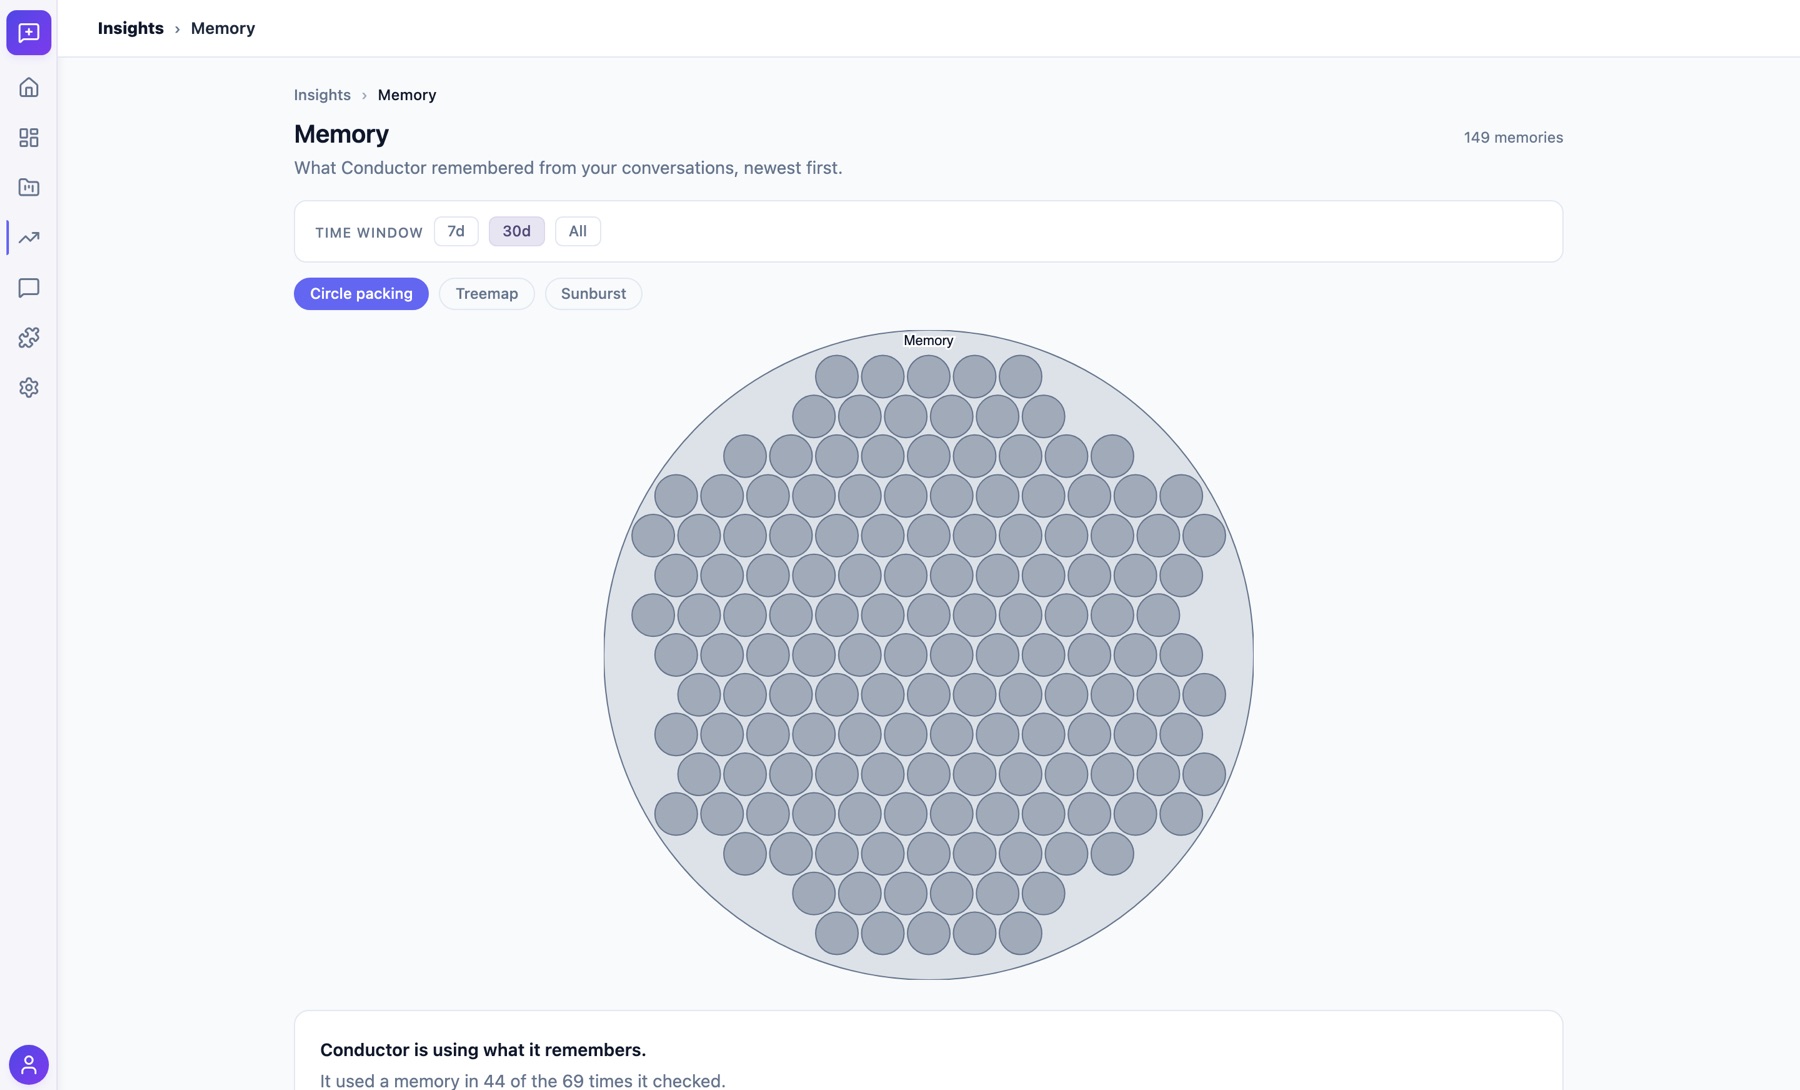1800x1090 pixels.
Task: Open the integrations puzzle piece icon
Action: click(29, 338)
